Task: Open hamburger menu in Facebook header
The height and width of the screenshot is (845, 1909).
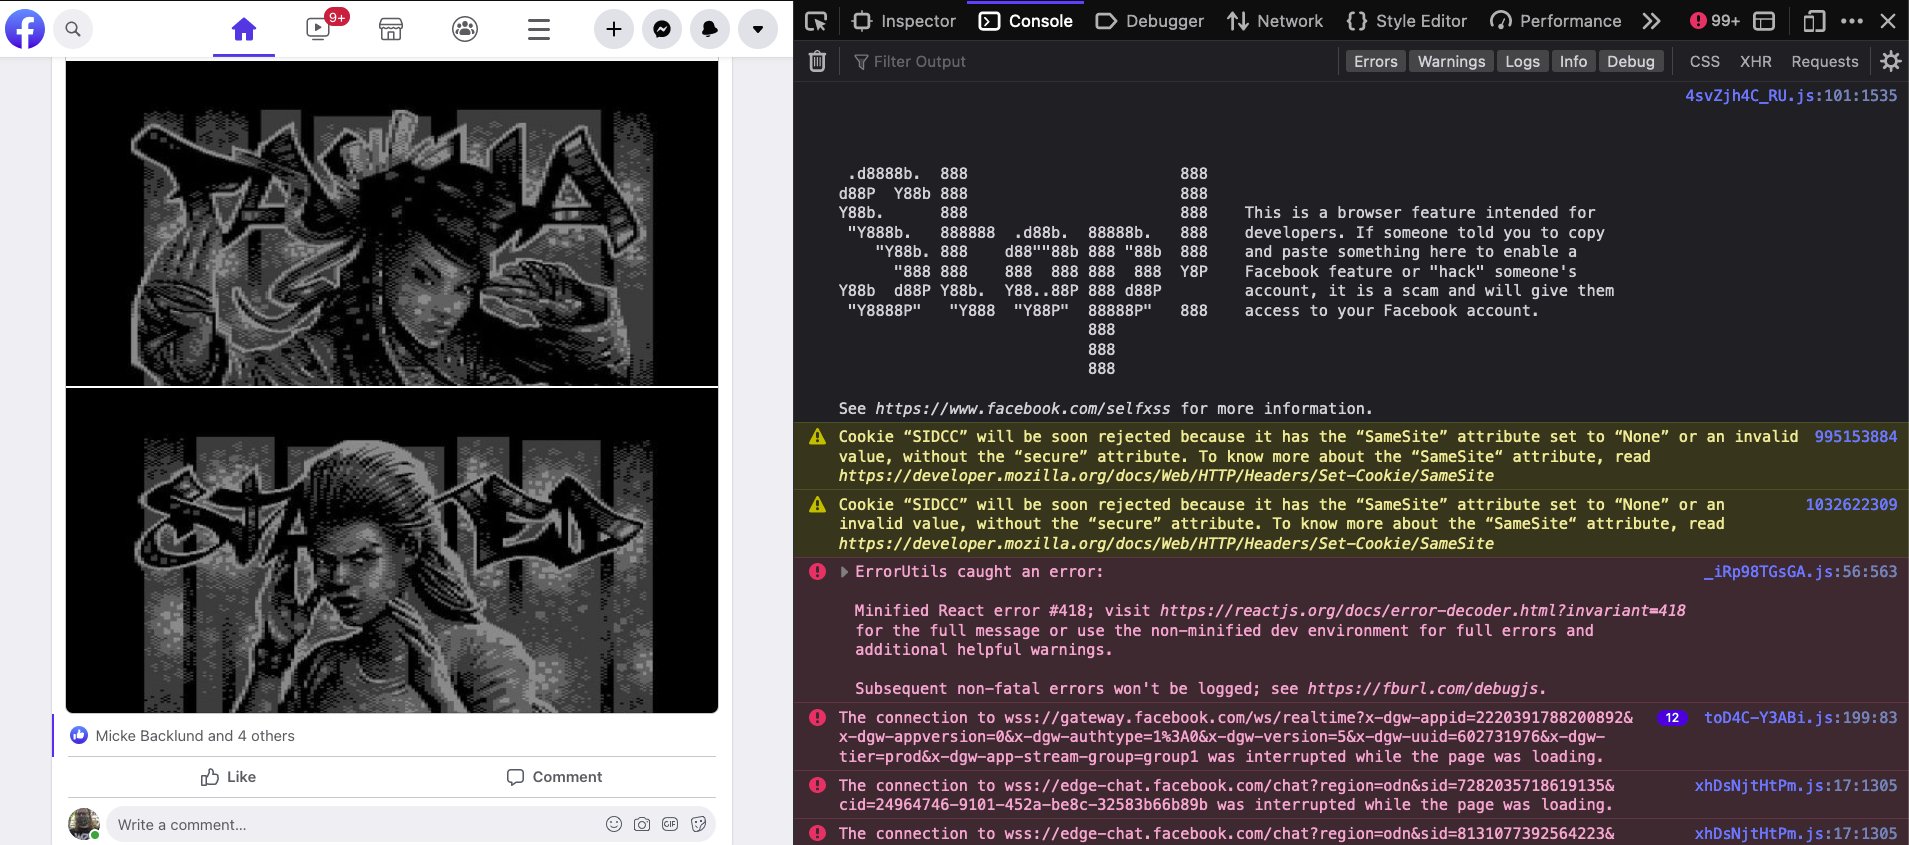Action: pyautogui.click(x=539, y=29)
